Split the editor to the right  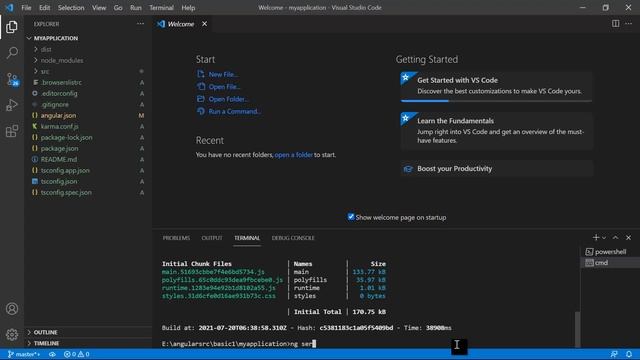point(616,24)
